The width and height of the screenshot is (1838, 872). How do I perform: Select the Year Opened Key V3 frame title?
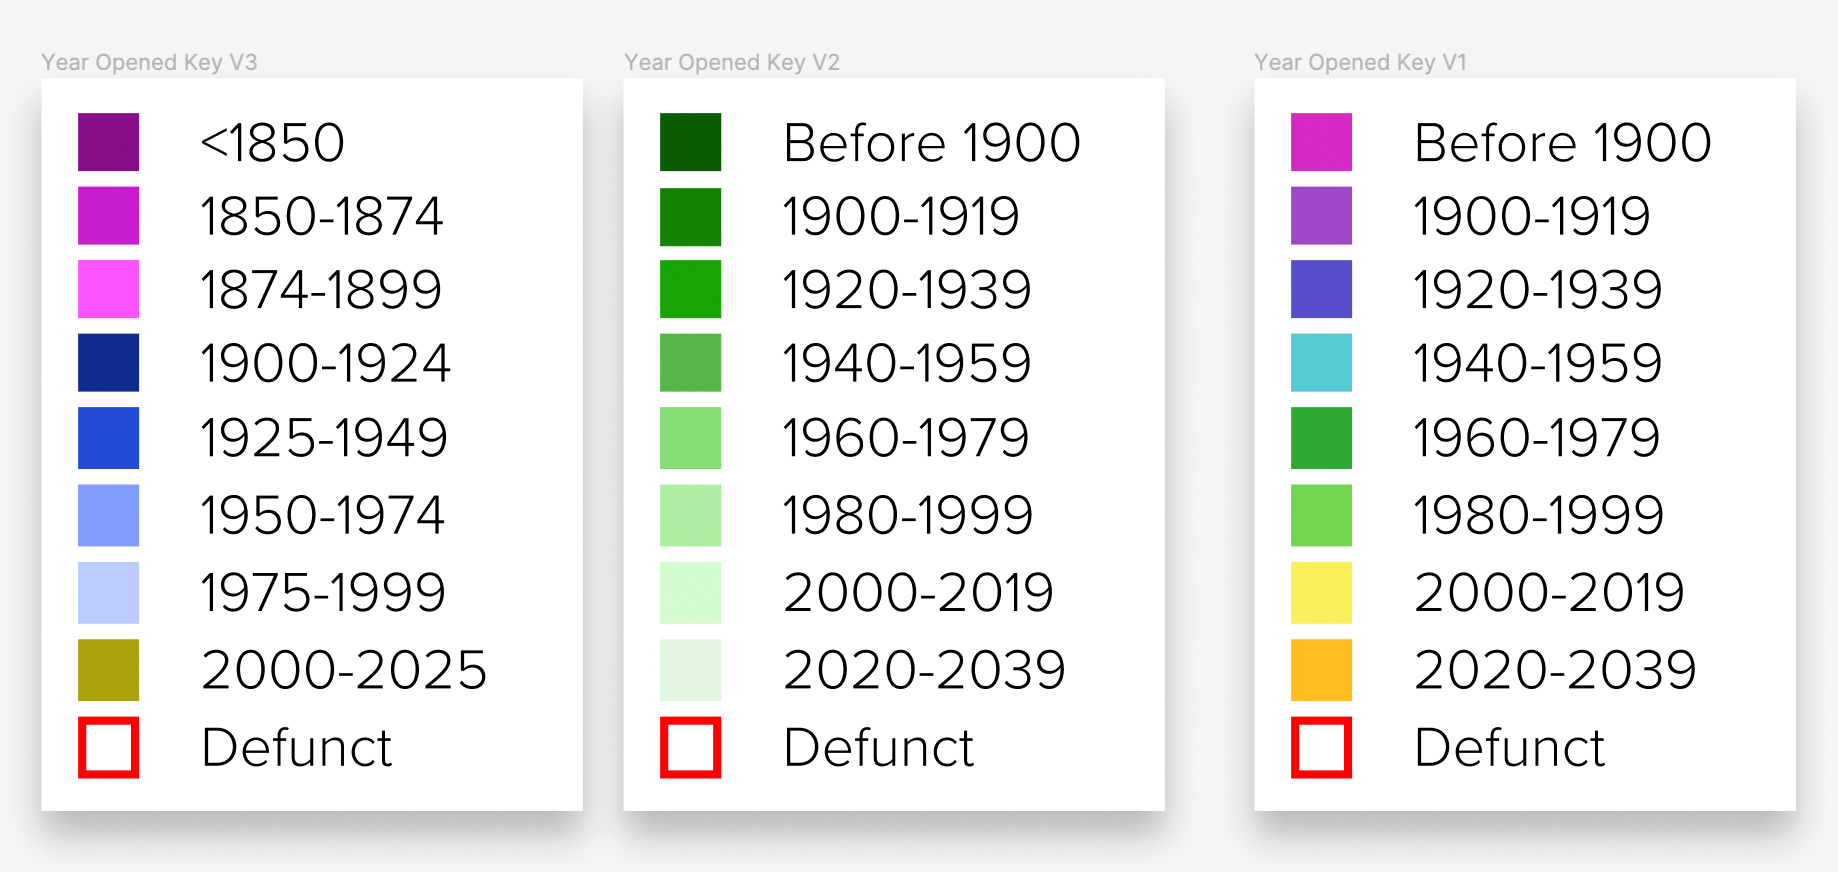coord(149,62)
